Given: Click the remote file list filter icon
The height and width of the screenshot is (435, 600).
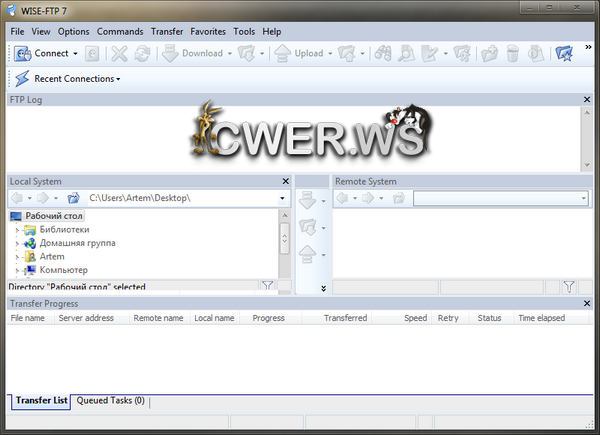Looking at the screenshot, I should coord(569,287).
